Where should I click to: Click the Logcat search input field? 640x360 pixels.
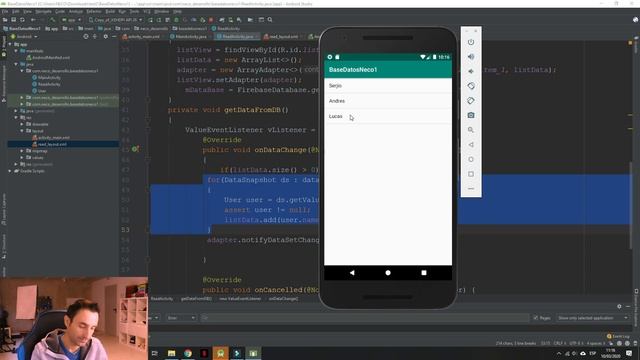coord(365,318)
